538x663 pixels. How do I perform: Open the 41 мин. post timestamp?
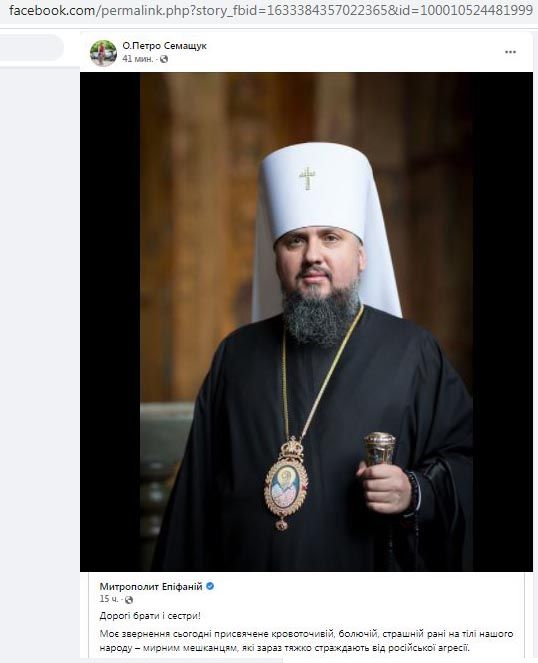click(137, 59)
